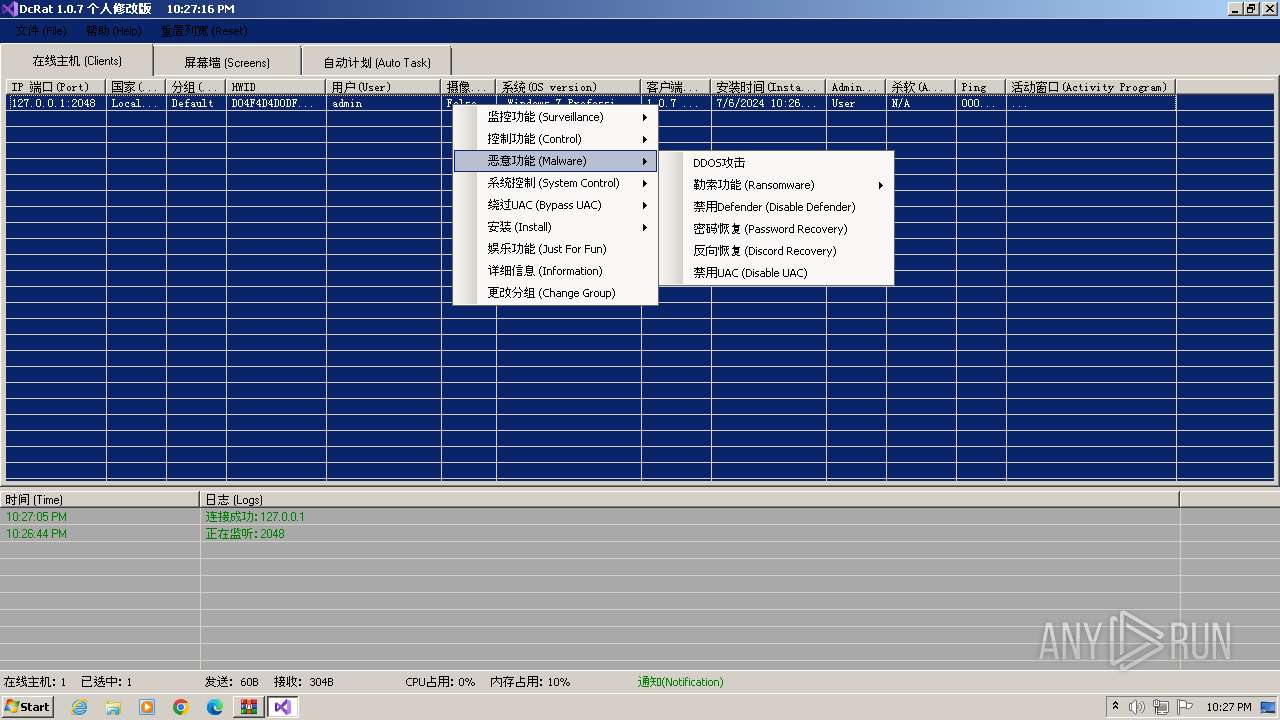Launch Windows Media Player taskbar icon
The image size is (1280, 720).
[147, 707]
